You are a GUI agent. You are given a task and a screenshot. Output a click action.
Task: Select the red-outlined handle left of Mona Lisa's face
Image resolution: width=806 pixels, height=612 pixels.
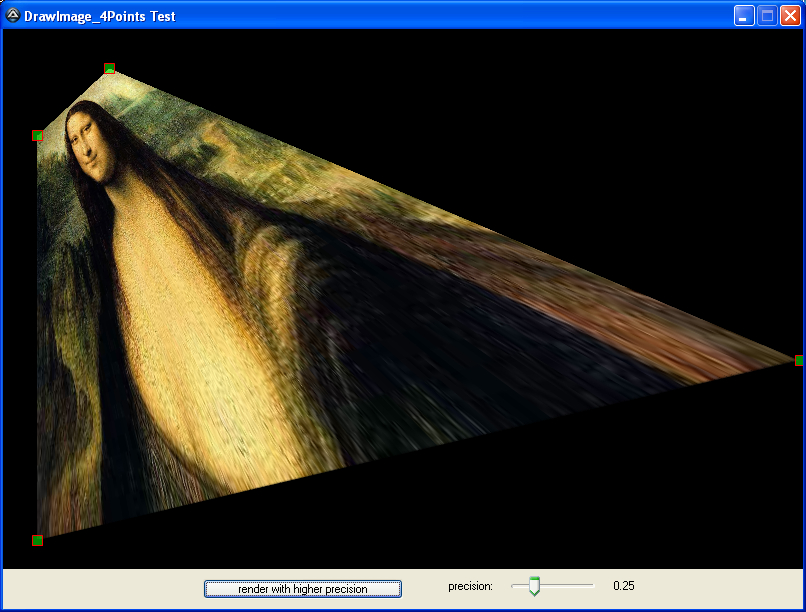pyautogui.click(x=38, y=135)
